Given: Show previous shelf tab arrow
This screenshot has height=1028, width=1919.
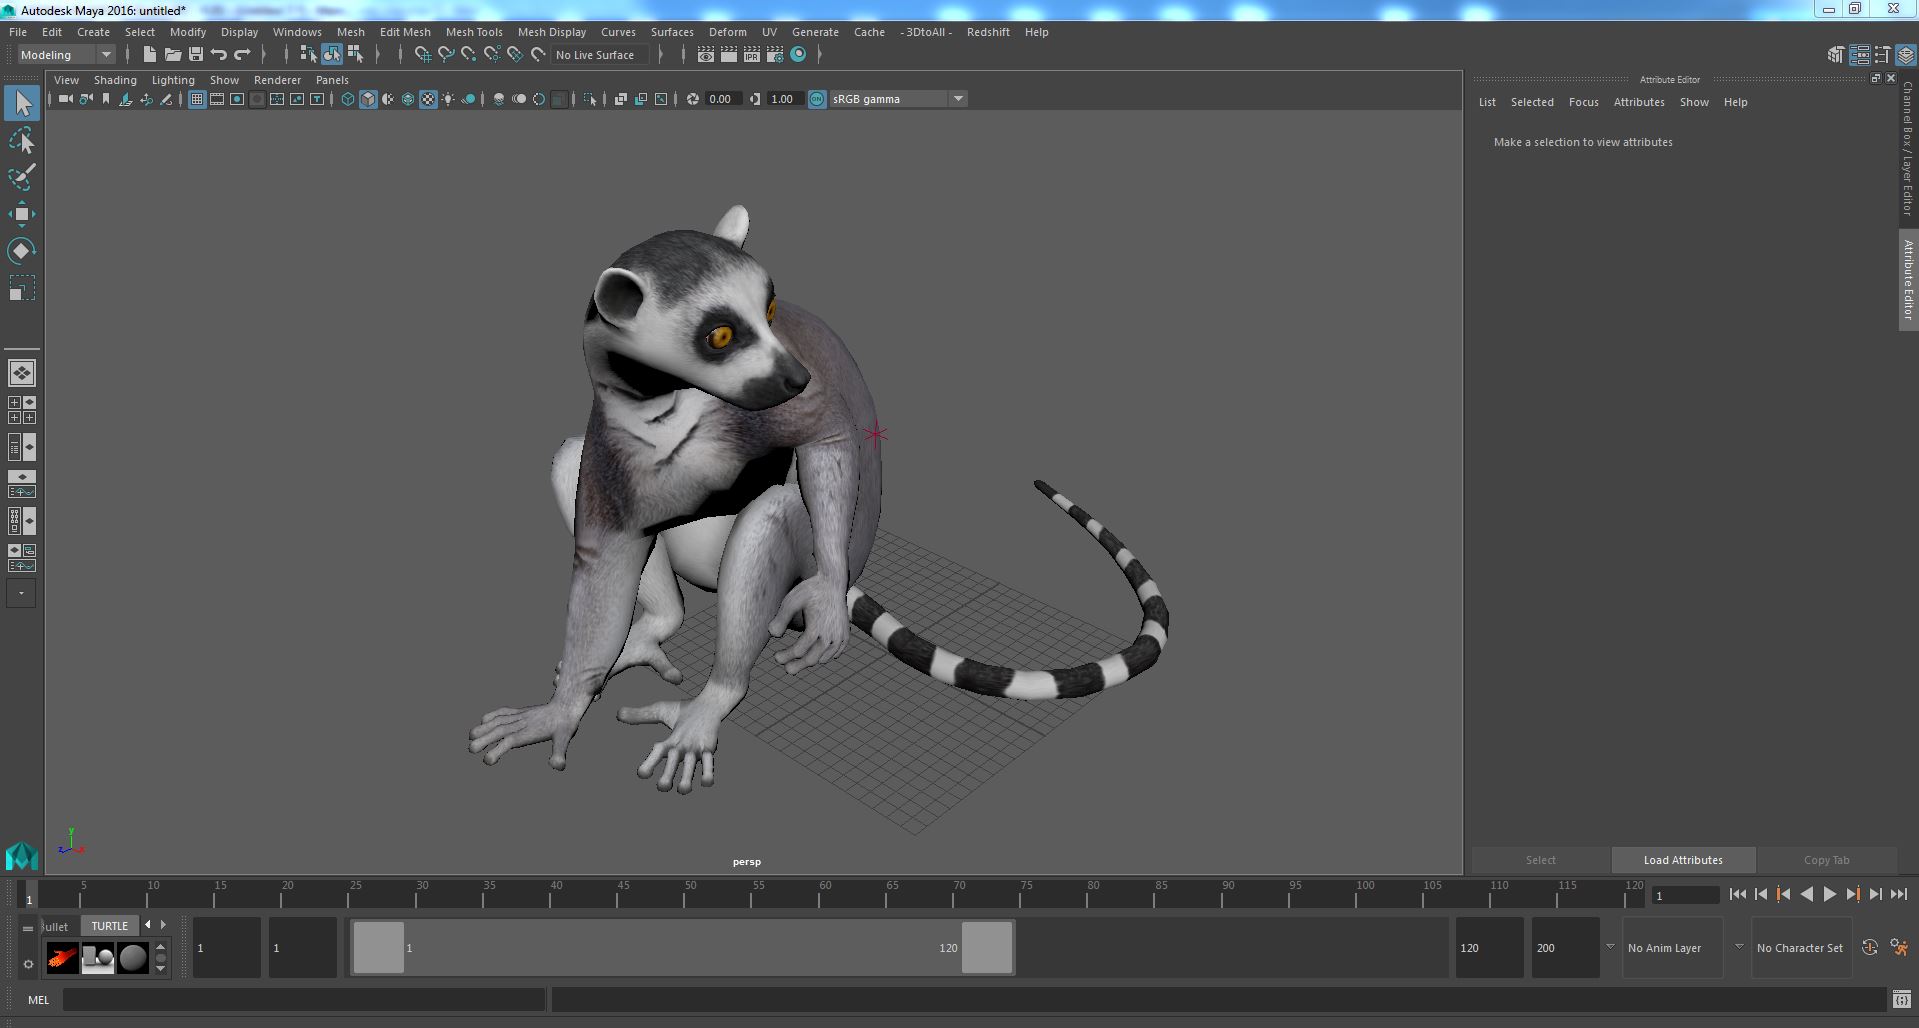Looking at the screenshot, I should click(148, 925).
